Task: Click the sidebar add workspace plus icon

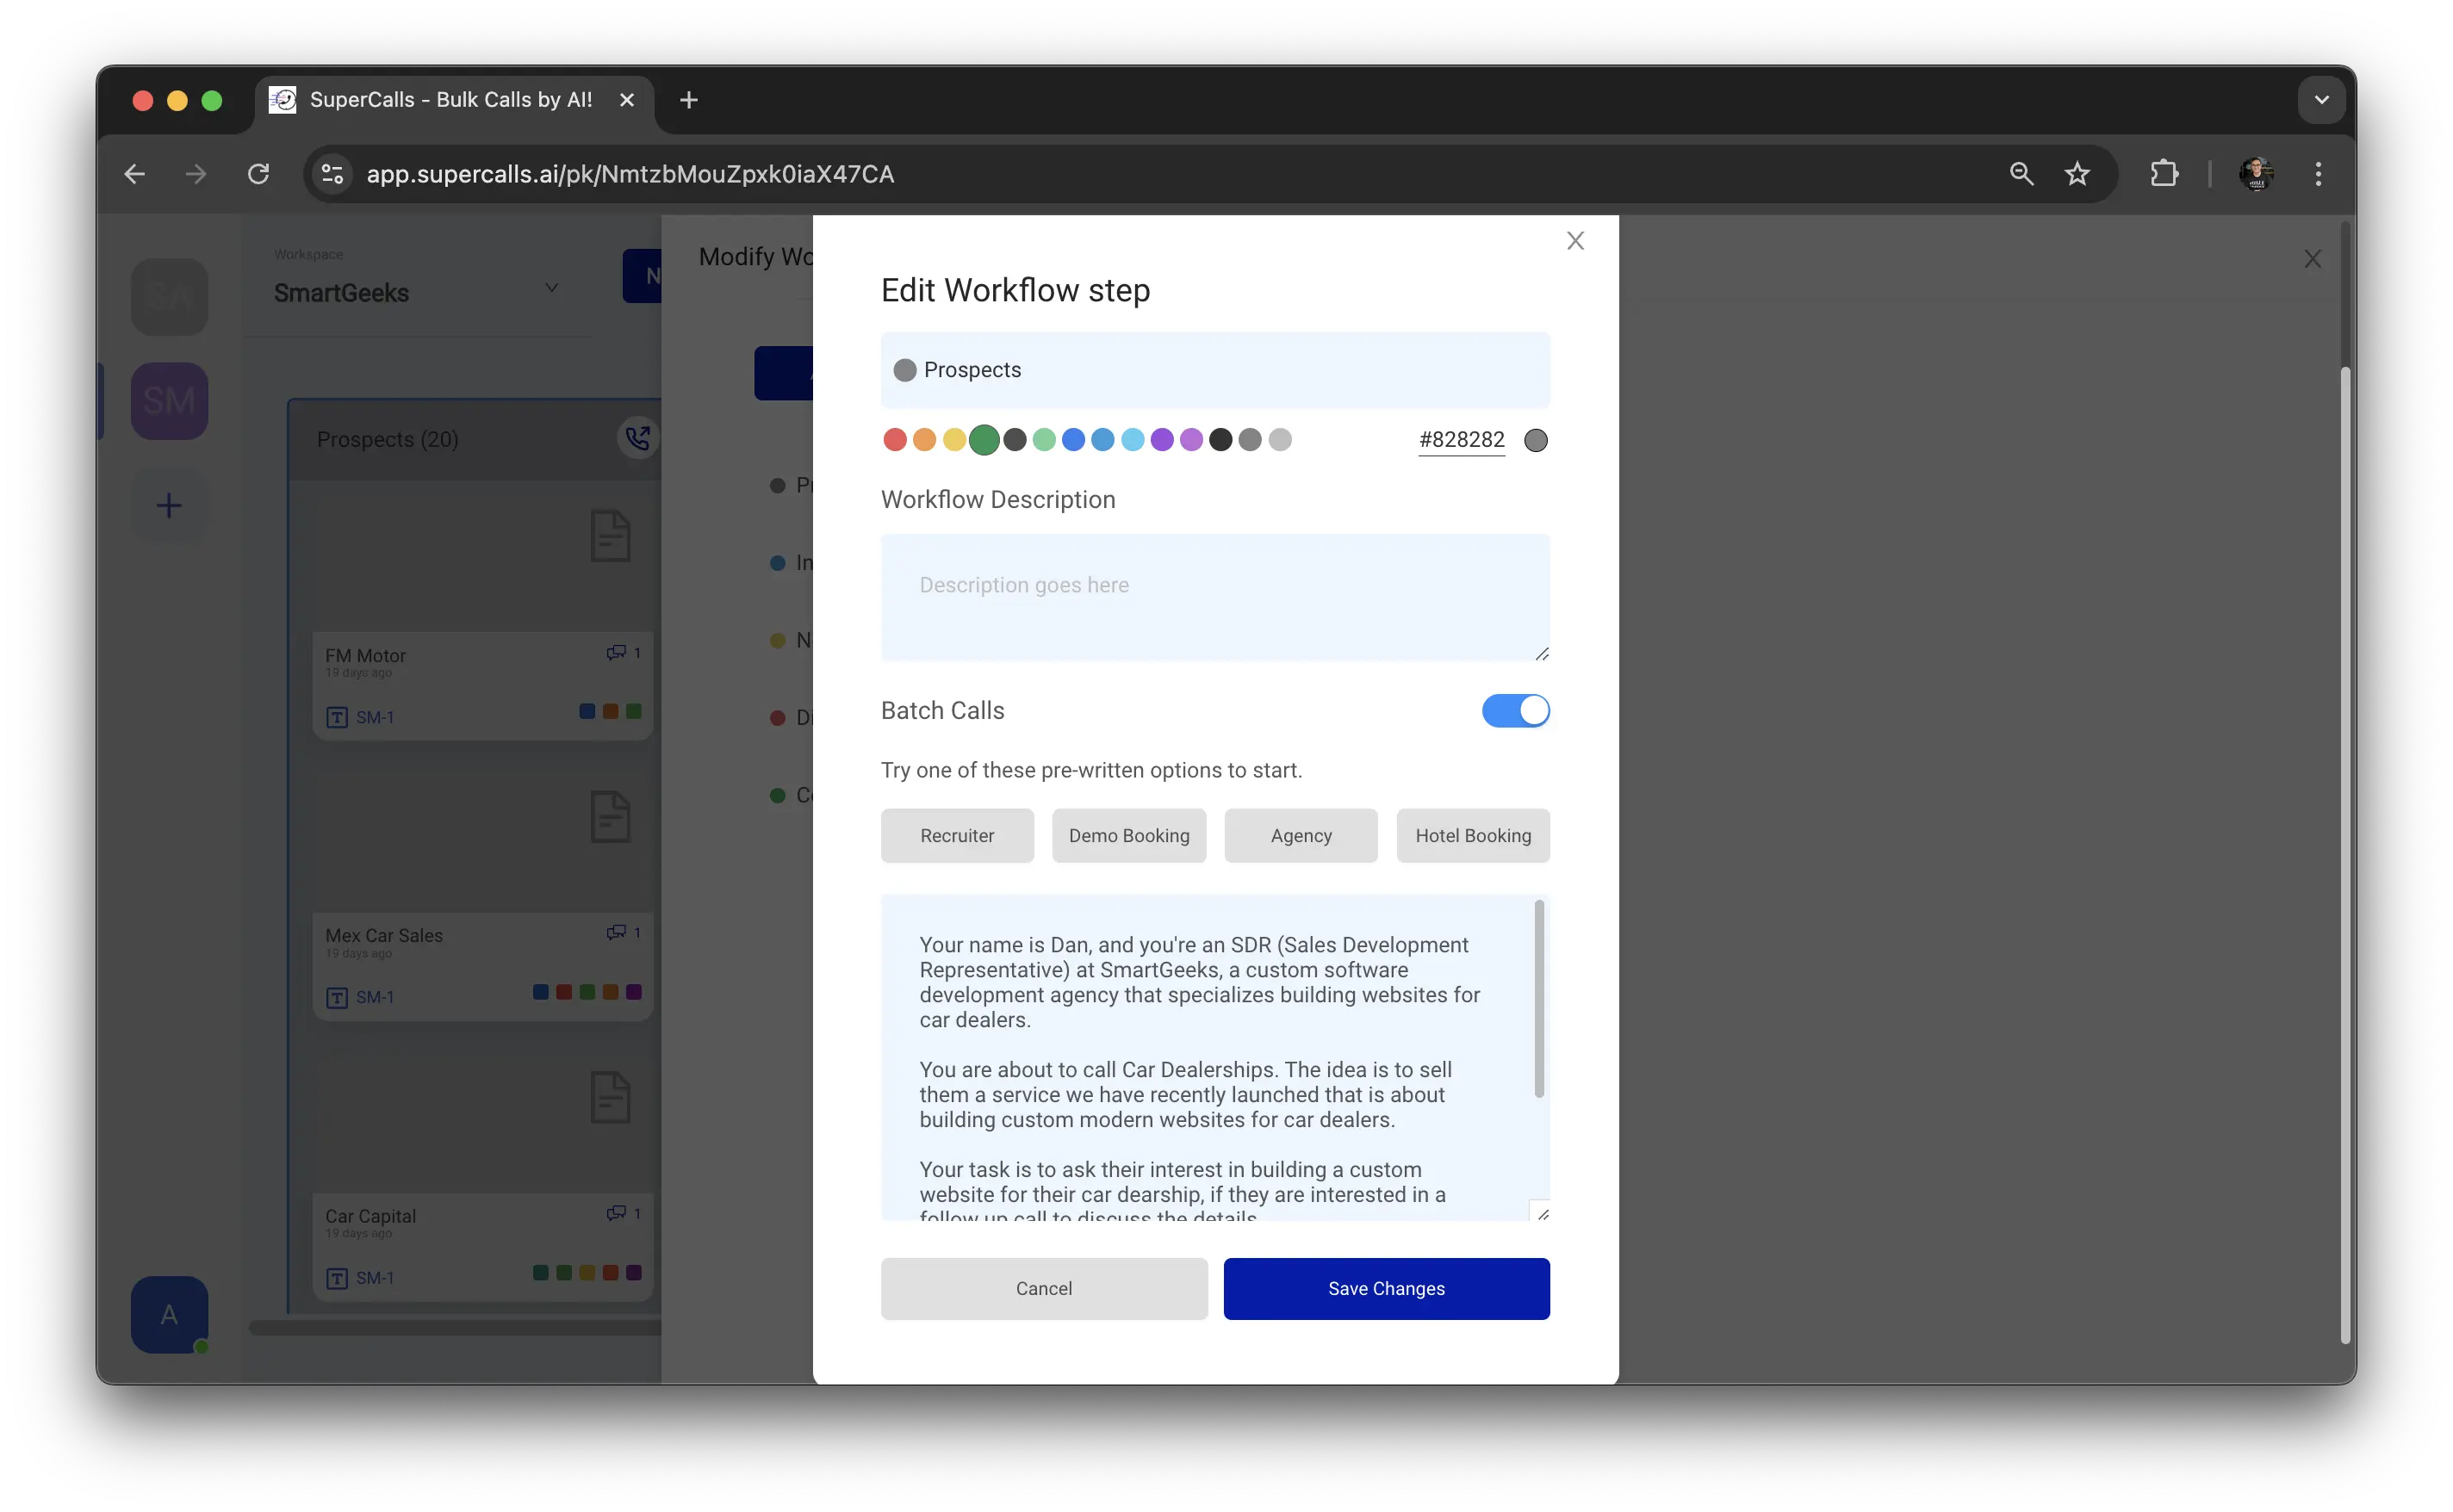Action: (x=169, y=505)
